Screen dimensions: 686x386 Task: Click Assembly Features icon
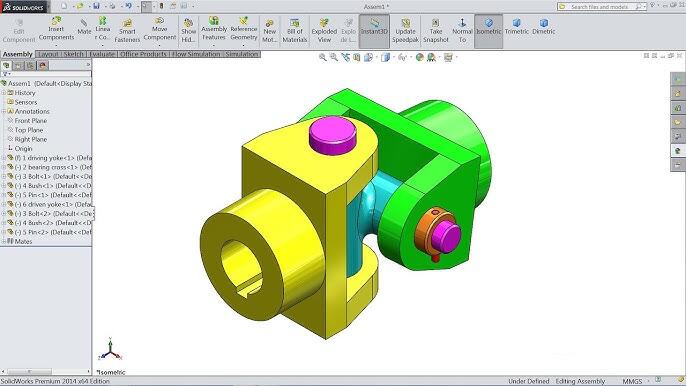tap(214, 21)
